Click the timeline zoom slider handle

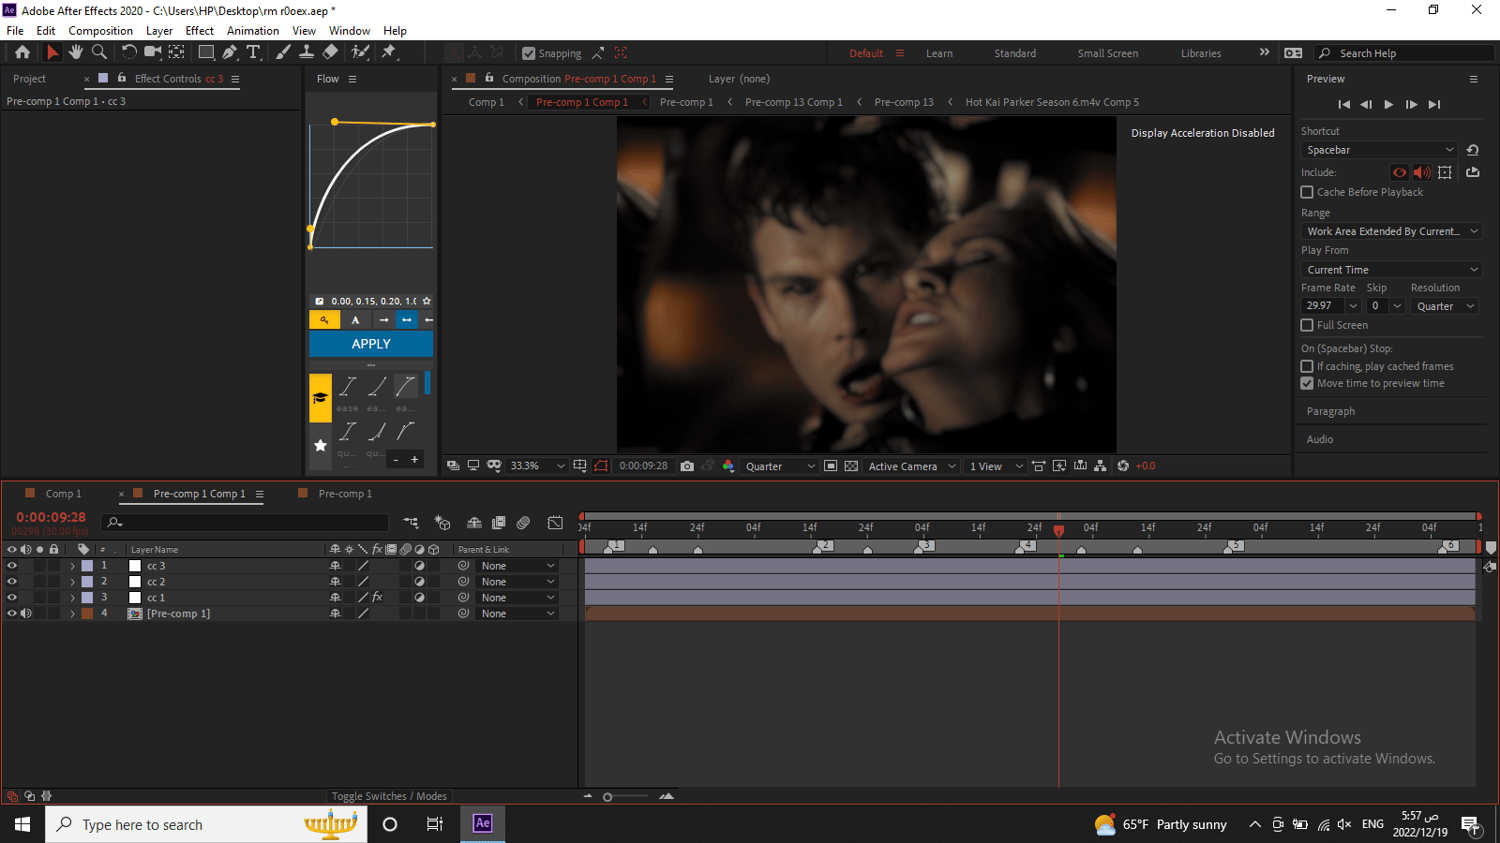point(607,797)
